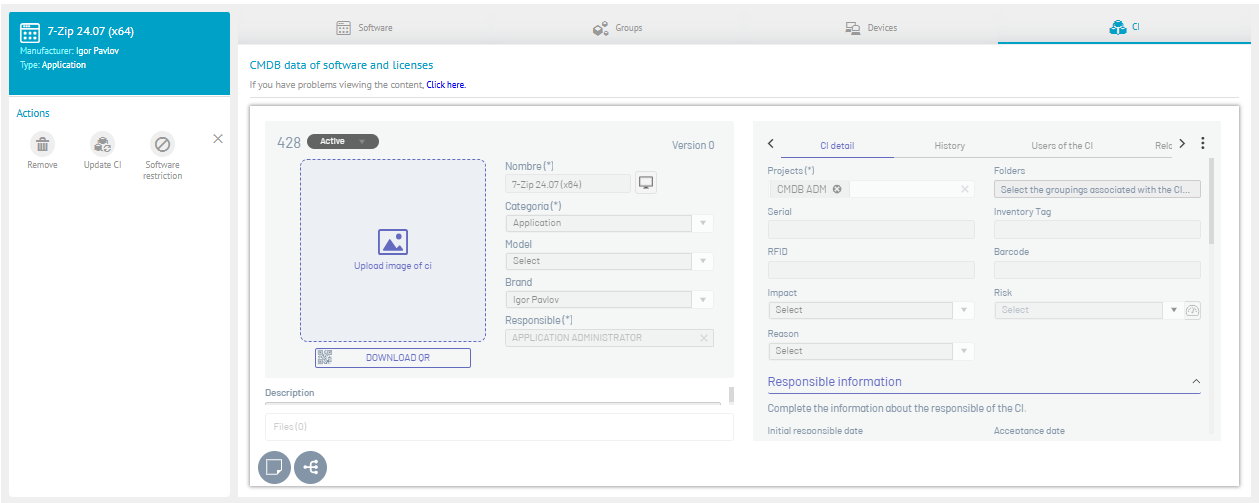The width and height of the screenshot is (1259, 503).
Task: Open the Active status dropdown
Action: [342, 141]
